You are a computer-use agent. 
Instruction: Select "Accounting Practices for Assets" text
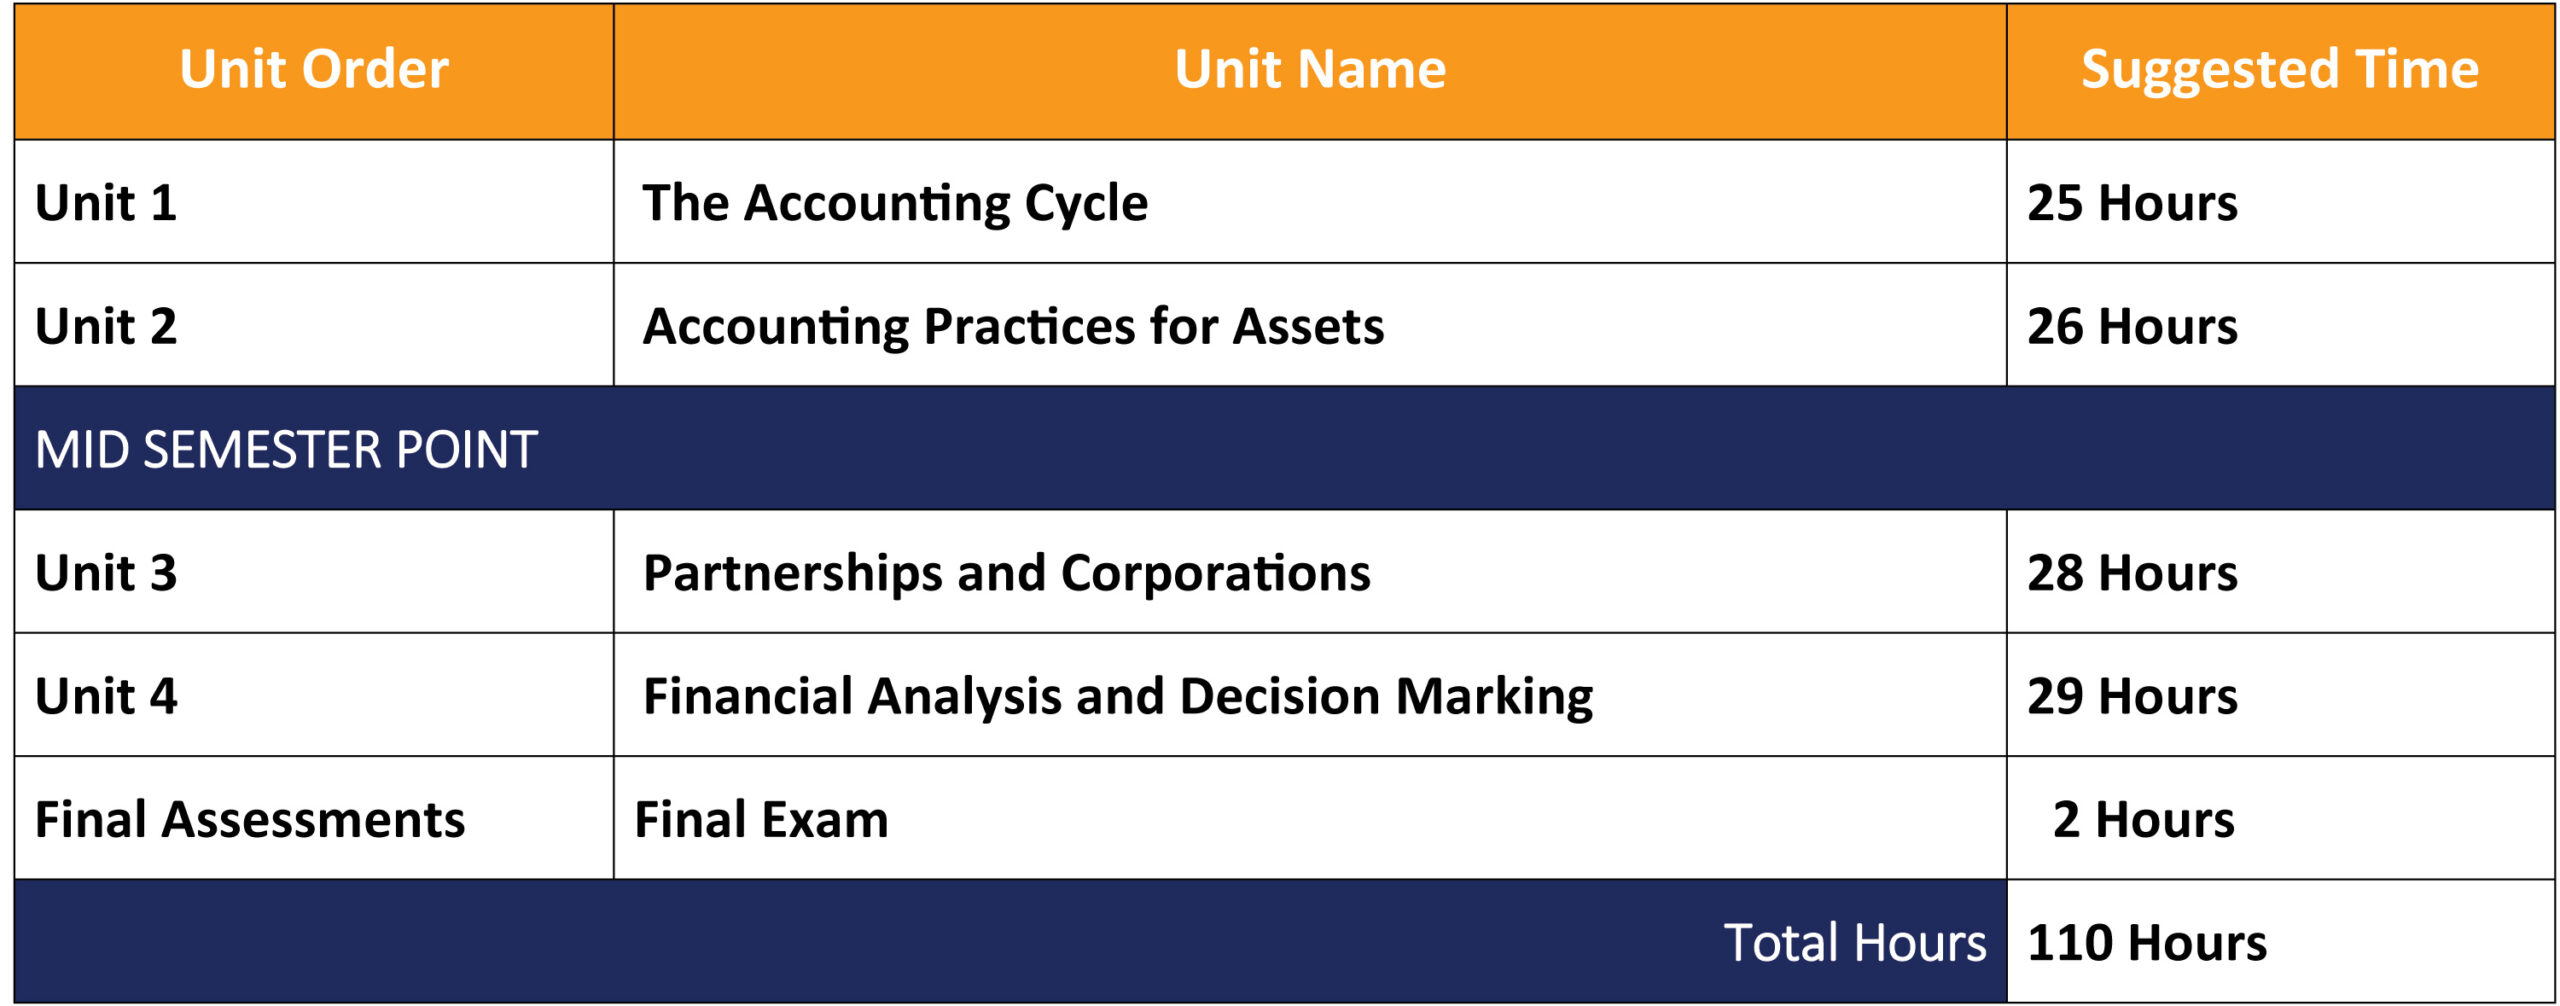coord(1013,327)
